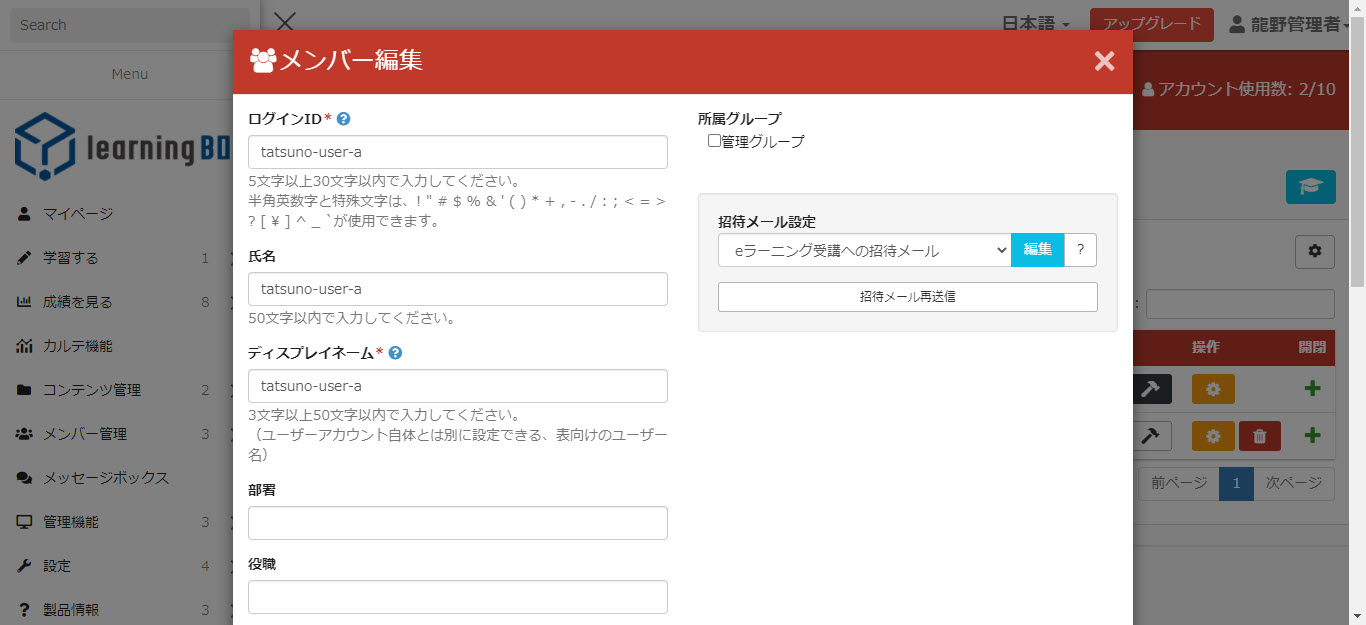The image size is (1366, 625).
Task: Open the 日本語 language dropdown
Action: click(1035, 24)
